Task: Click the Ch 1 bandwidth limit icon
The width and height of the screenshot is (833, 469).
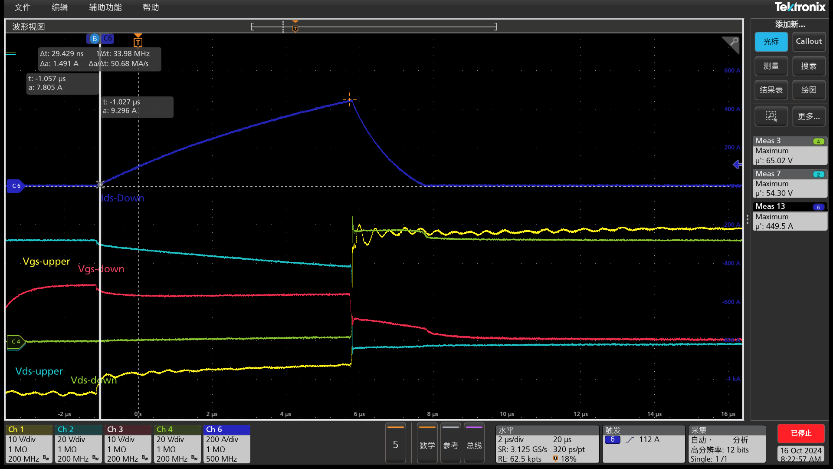Action: [46, 458]
